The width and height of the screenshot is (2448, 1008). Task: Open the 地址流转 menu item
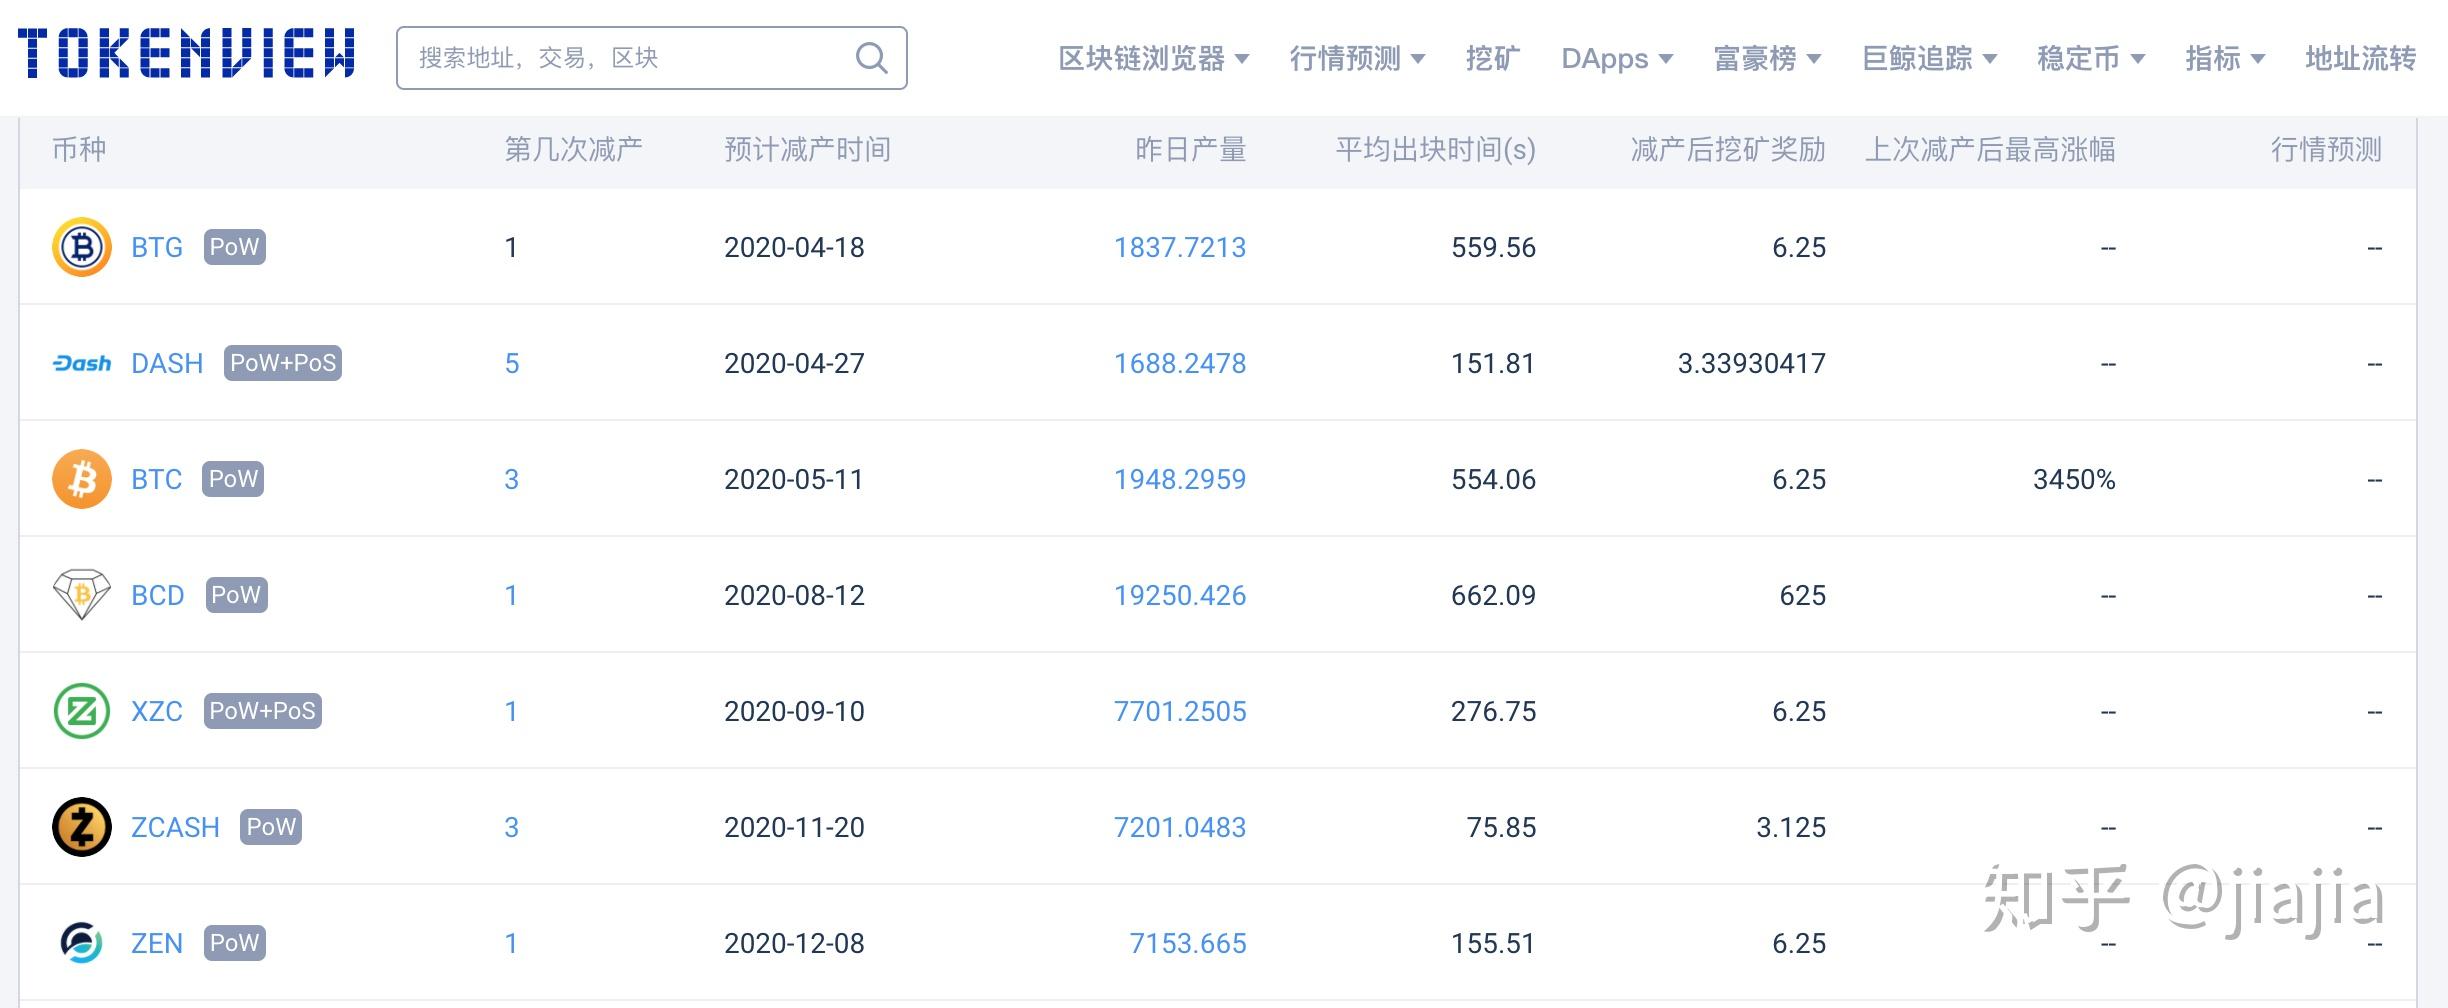click(2360, 59)
